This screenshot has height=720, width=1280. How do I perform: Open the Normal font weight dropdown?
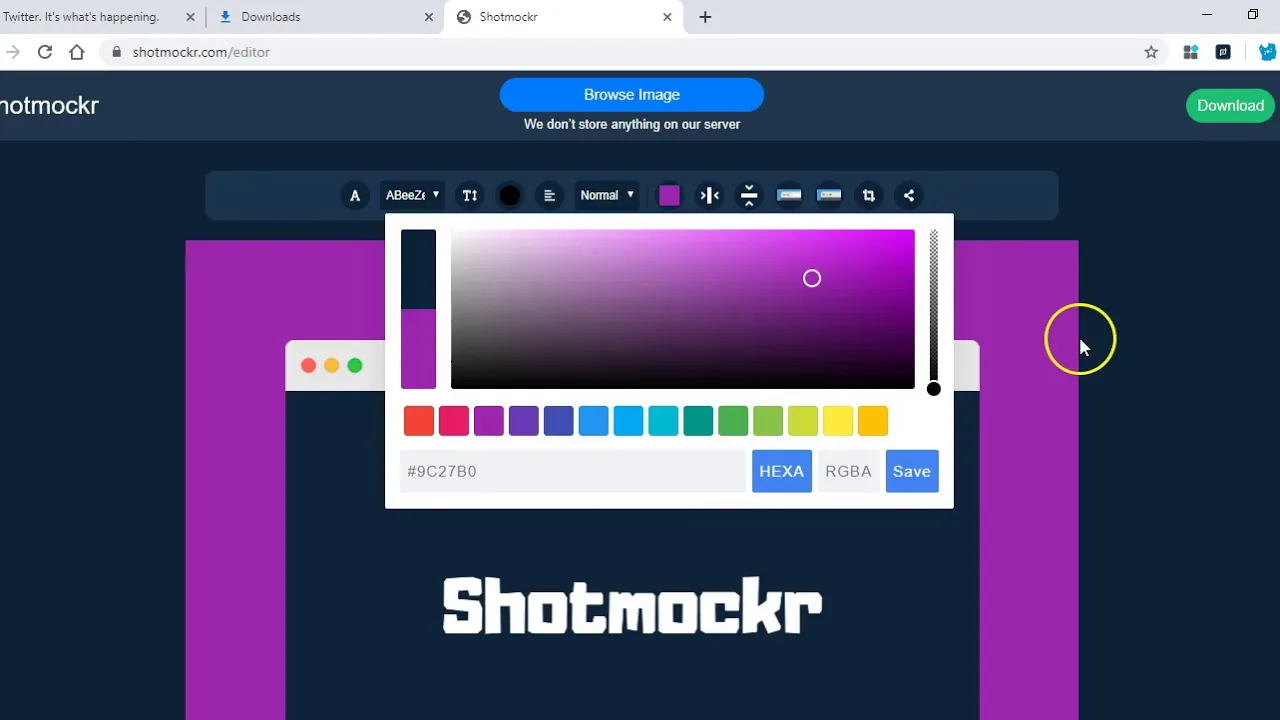coord(607,195)
